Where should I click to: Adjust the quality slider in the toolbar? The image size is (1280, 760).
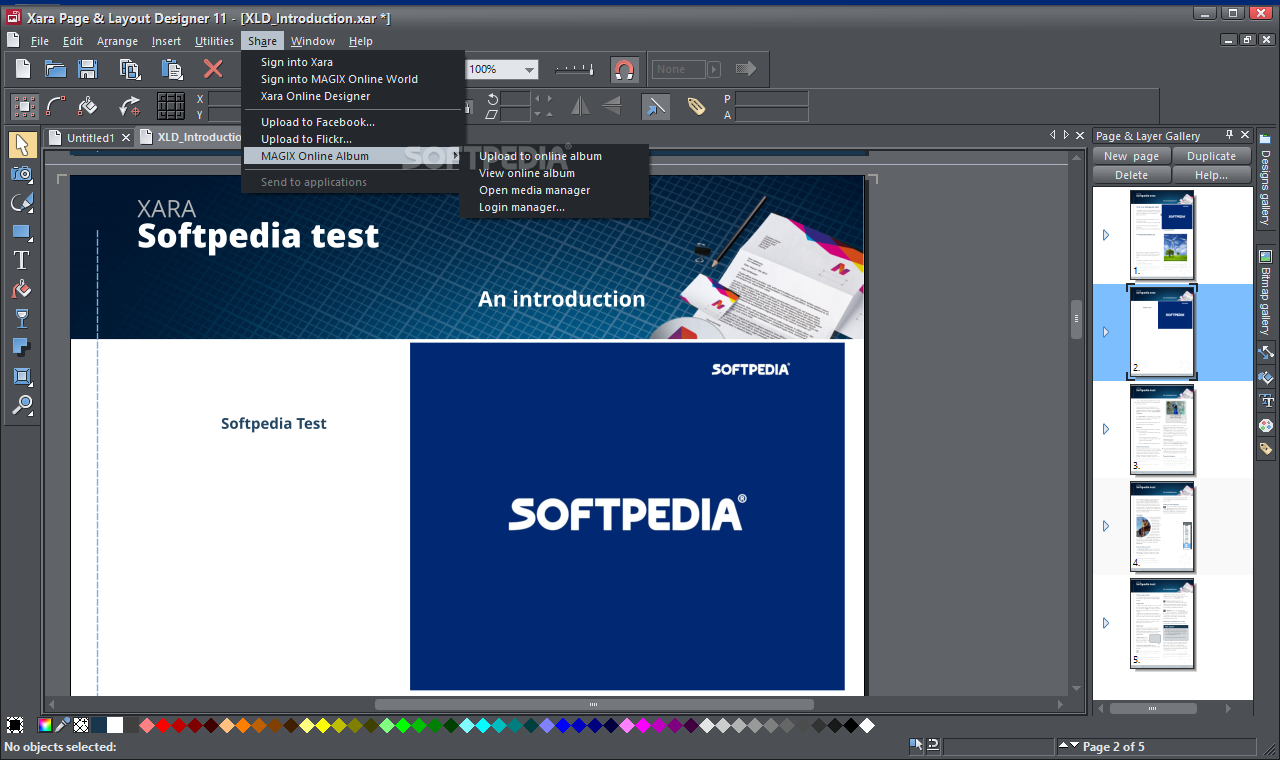(575, 70)
